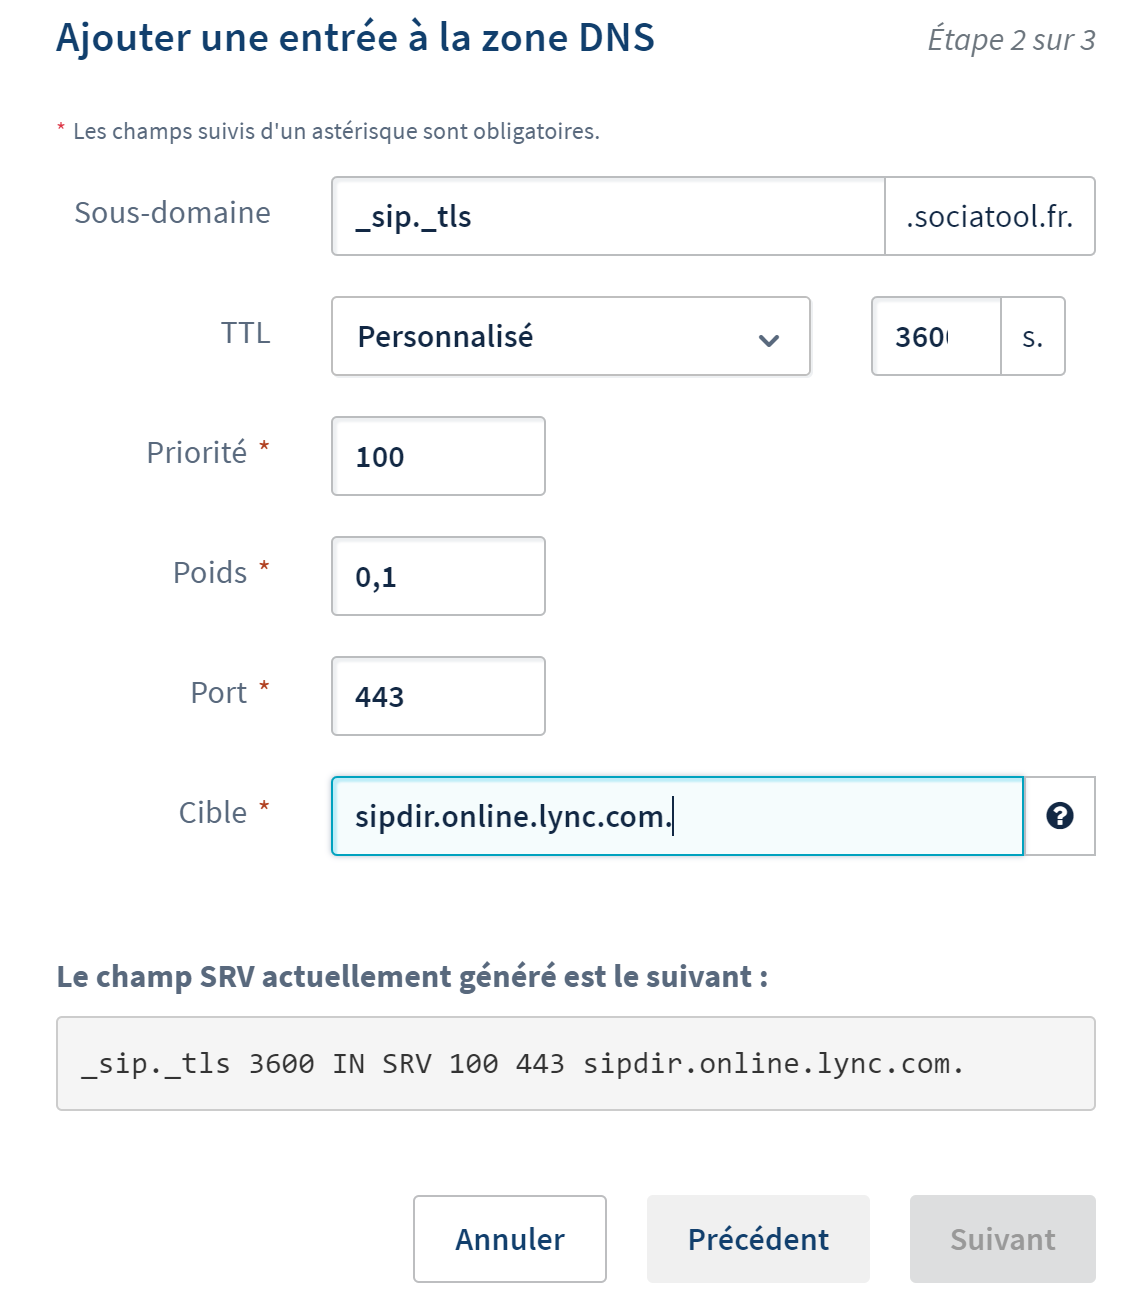
Task: Click the Suivant button
Action: coord(1002,1239)
